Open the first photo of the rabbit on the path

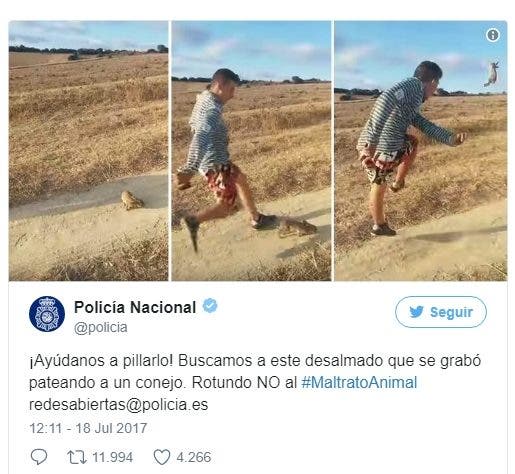[x=88, y=151]
